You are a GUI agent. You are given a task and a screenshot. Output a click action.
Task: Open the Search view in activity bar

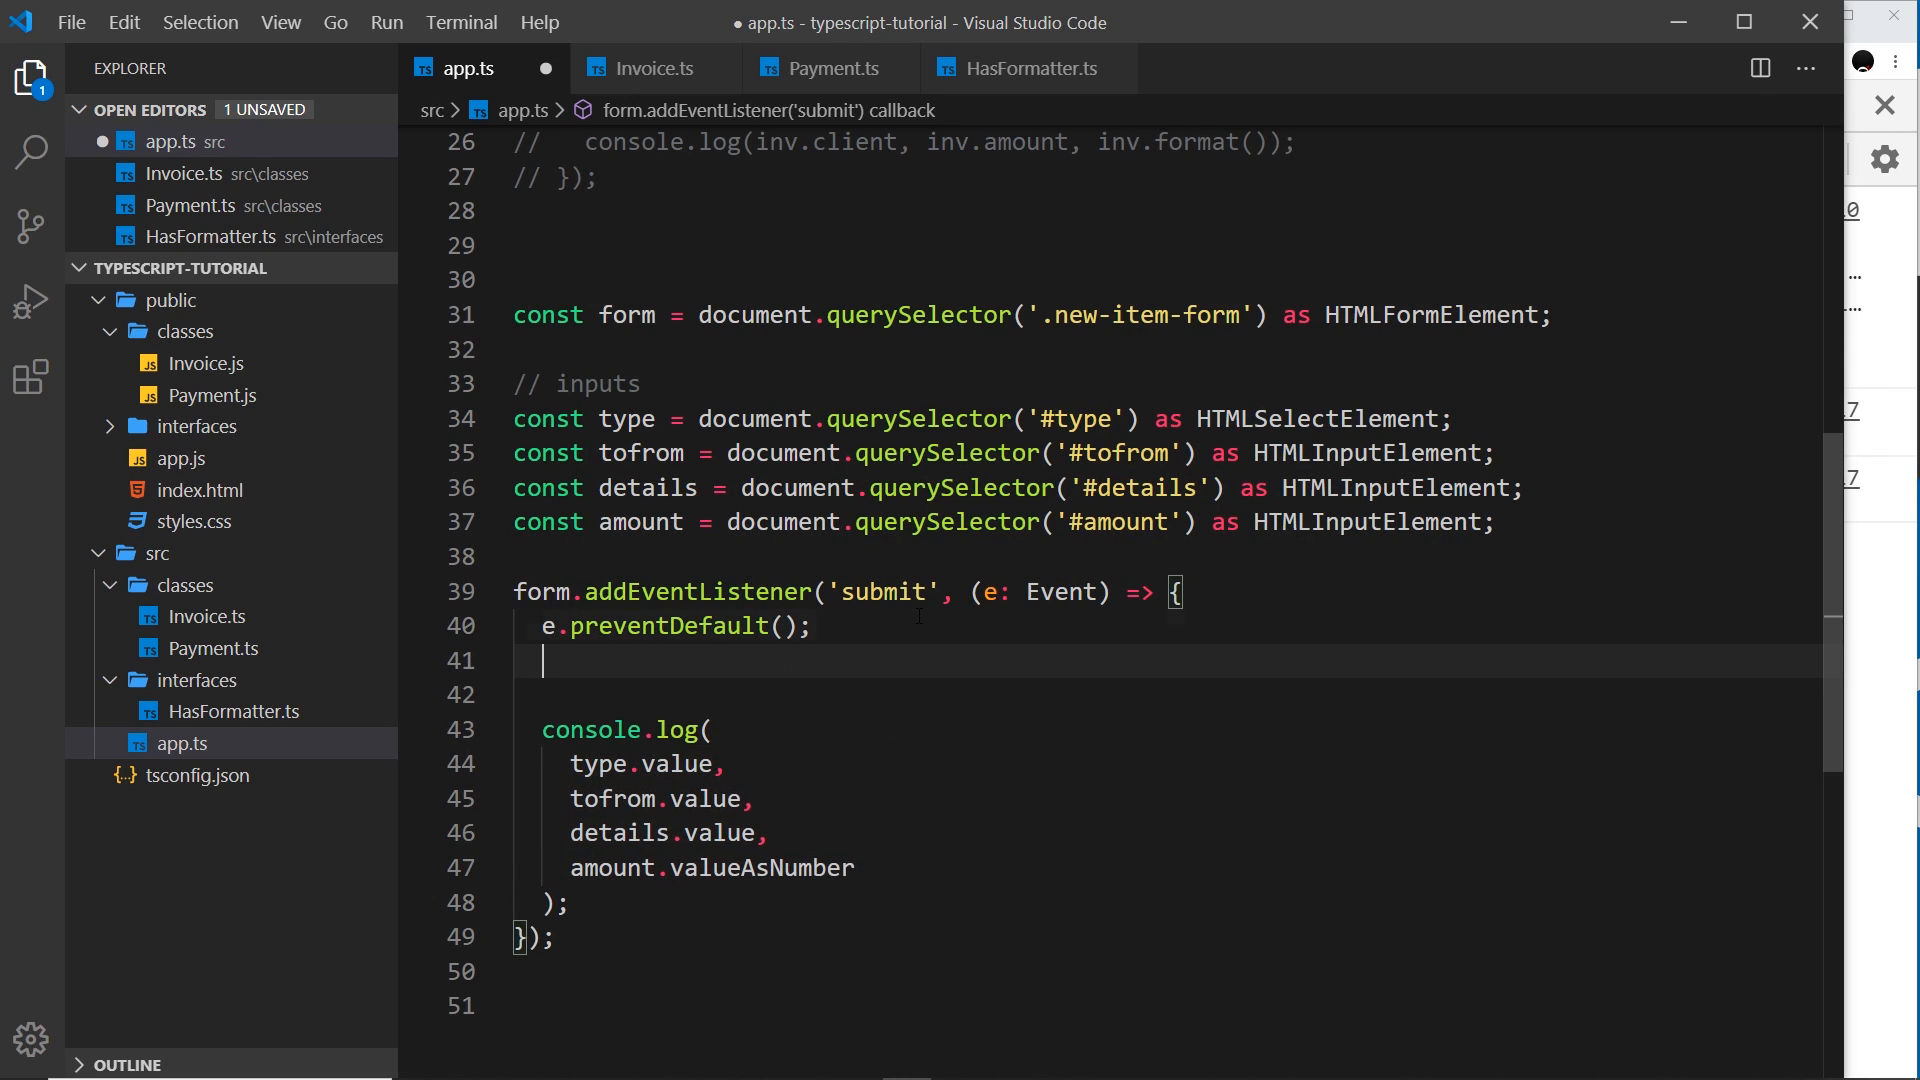[x=32, y=152]
